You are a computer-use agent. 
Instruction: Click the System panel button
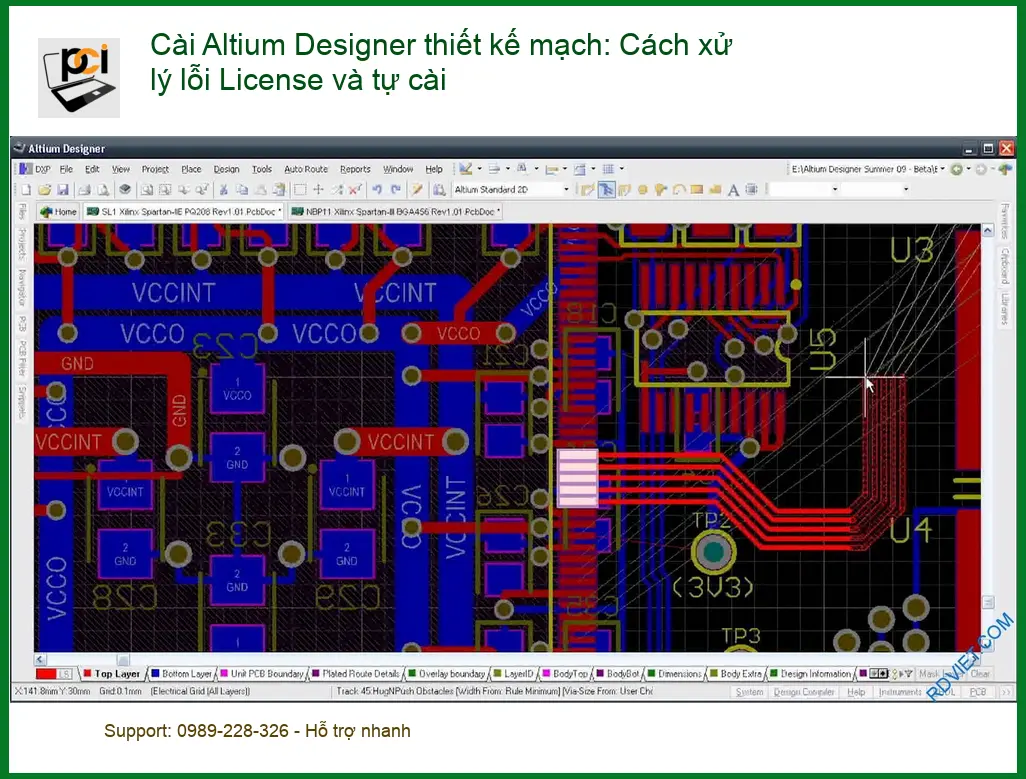point(749,692)
